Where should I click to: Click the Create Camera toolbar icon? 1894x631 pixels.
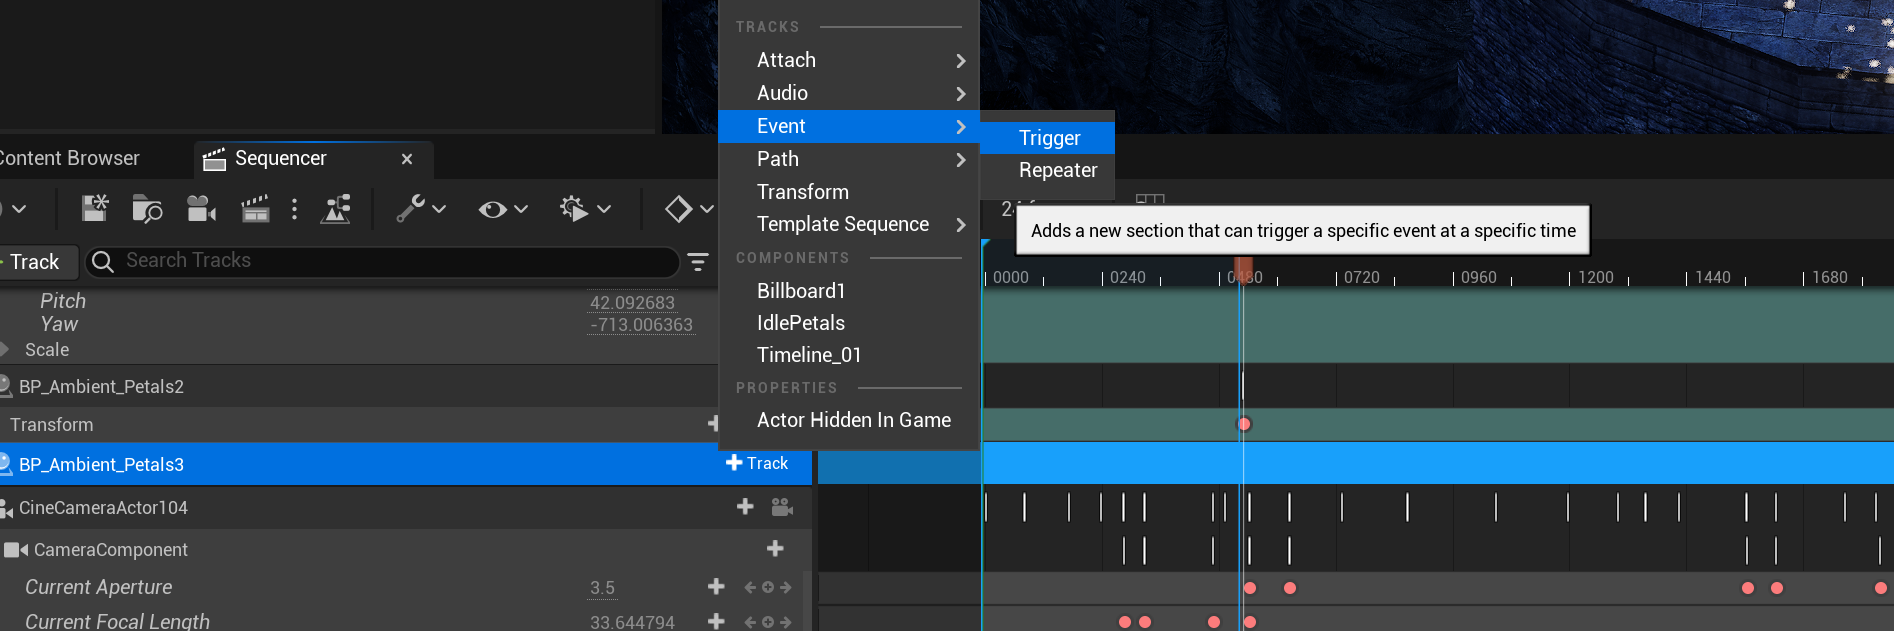click(201, 208)
